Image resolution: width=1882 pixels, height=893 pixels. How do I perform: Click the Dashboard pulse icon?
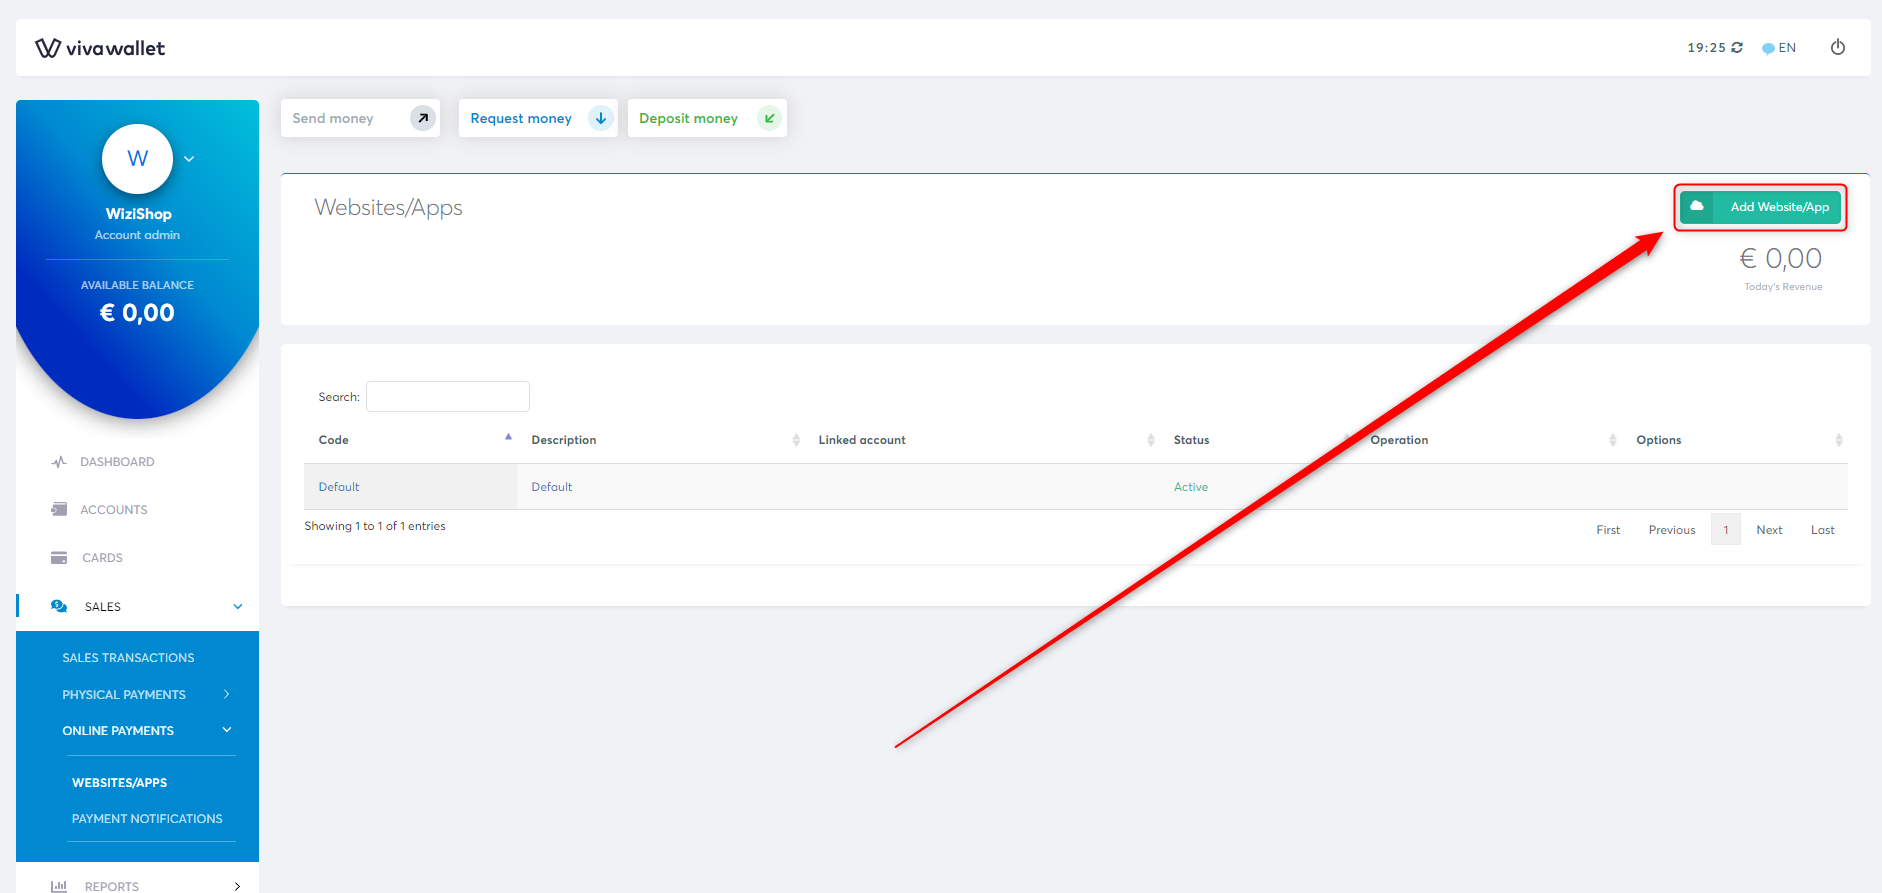[59, 462]
